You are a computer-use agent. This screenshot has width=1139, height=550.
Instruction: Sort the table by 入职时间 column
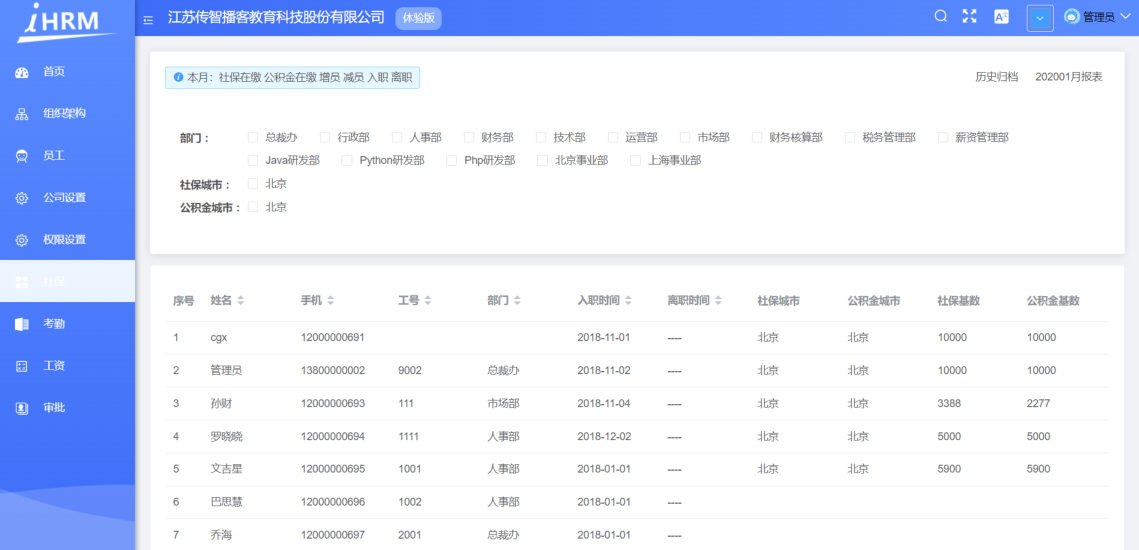[x=628, y=300]
